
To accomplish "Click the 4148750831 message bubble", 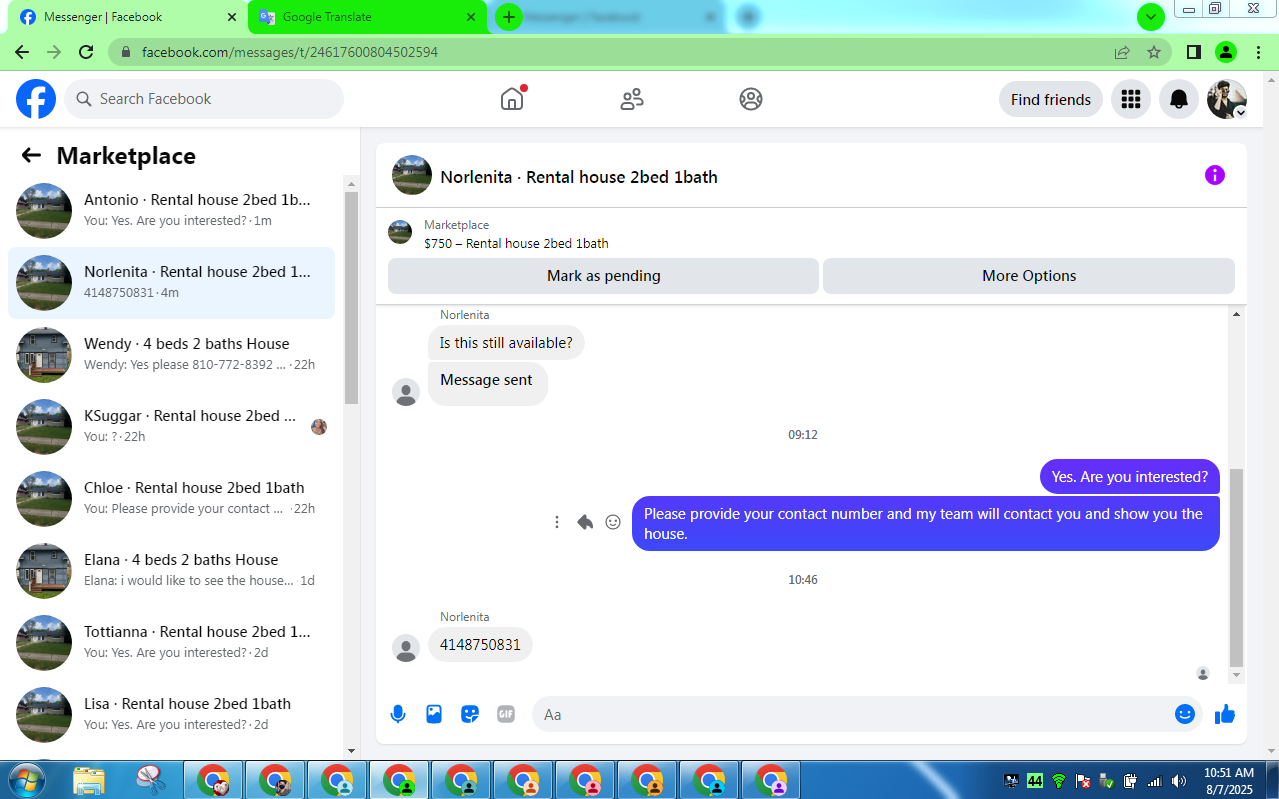I will (x=480, y=645).
